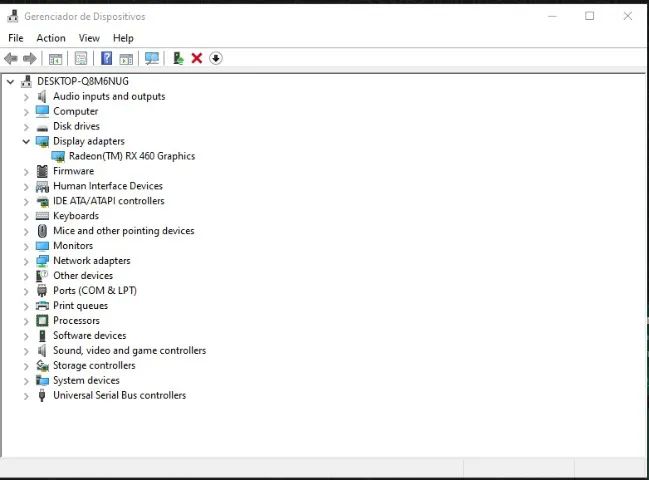
Task: Select the DESKTOP-Q8M6NUG label
Action: click(x=83, y=81)
